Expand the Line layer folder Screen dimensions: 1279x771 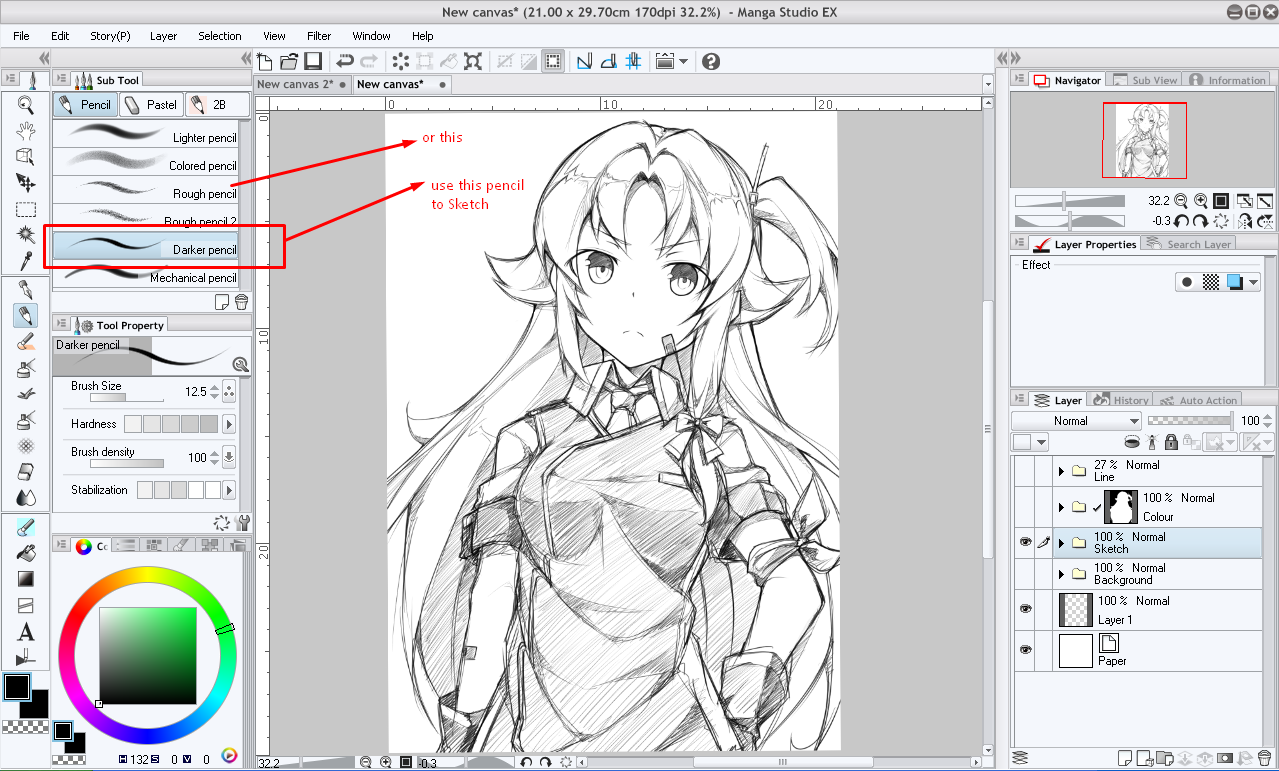coord(1061,471)
